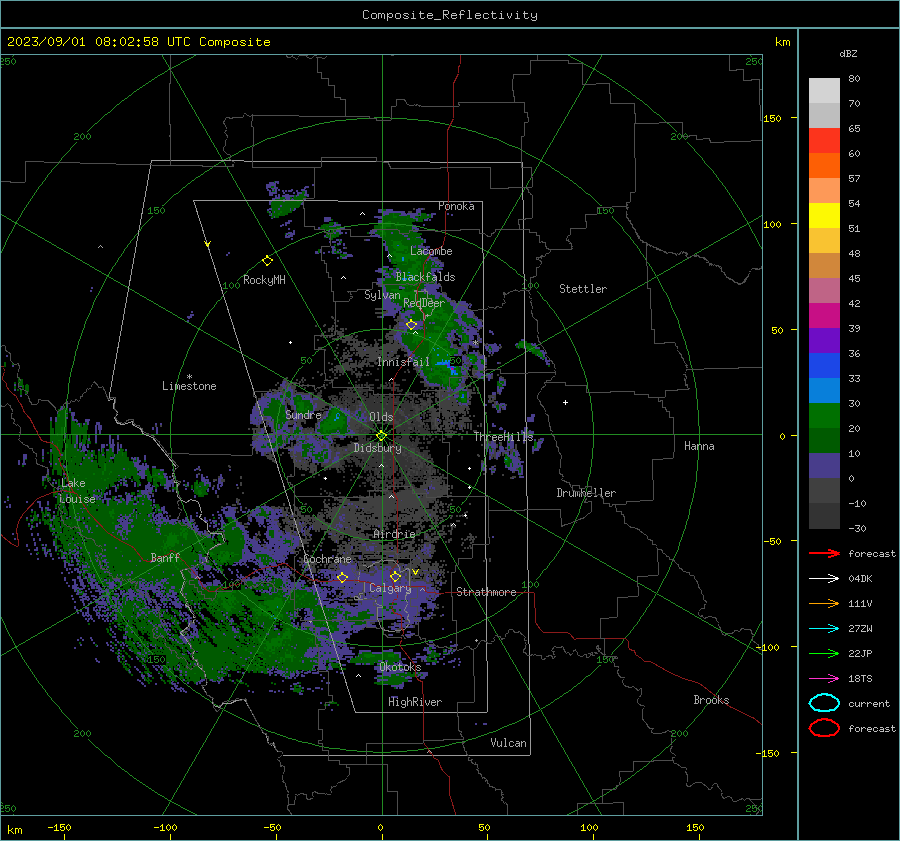
Task: Click the asterisk marker above Limestone
Action: tap(189, 377)
